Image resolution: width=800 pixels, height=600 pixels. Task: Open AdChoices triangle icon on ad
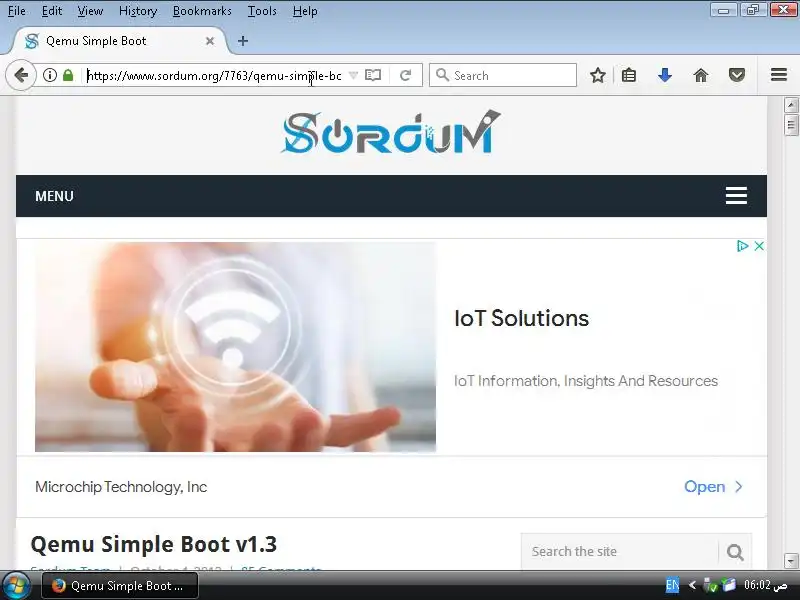pos(742,246)
